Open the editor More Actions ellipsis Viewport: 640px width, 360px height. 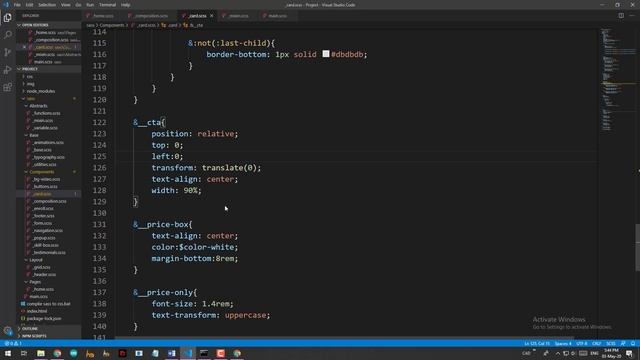tap(632, 16)
